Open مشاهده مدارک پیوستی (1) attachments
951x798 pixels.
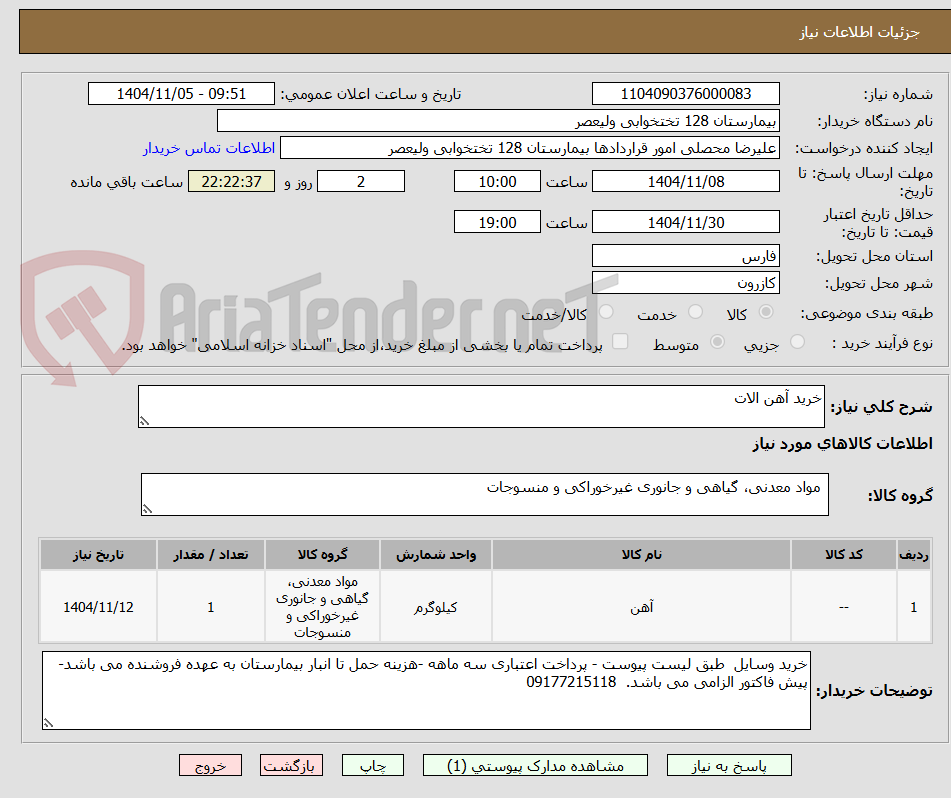click(x=535, y=765)
